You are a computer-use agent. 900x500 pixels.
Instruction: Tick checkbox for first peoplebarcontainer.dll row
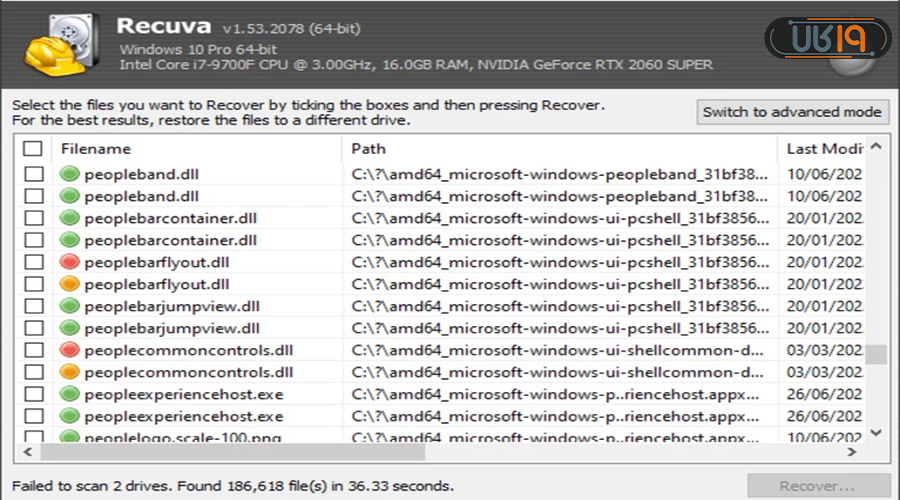coord(34,218)
